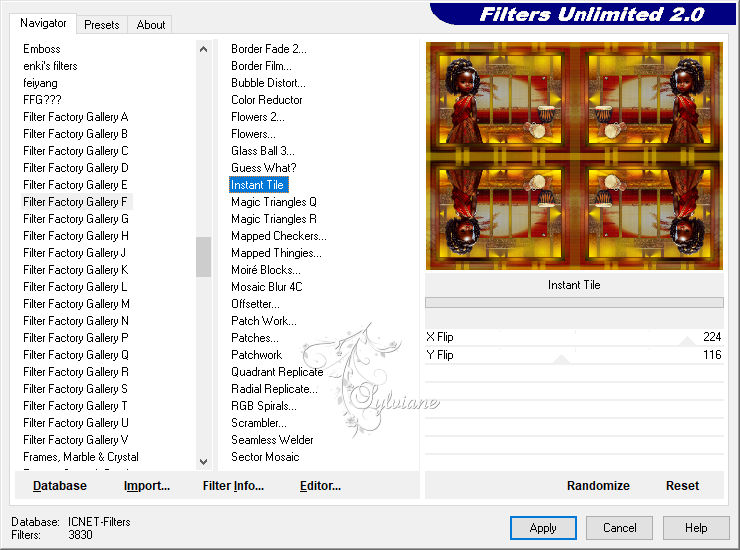Click the category list scrollbar thumb
Screen dimensions: 740x550
(x=203, y=257)
